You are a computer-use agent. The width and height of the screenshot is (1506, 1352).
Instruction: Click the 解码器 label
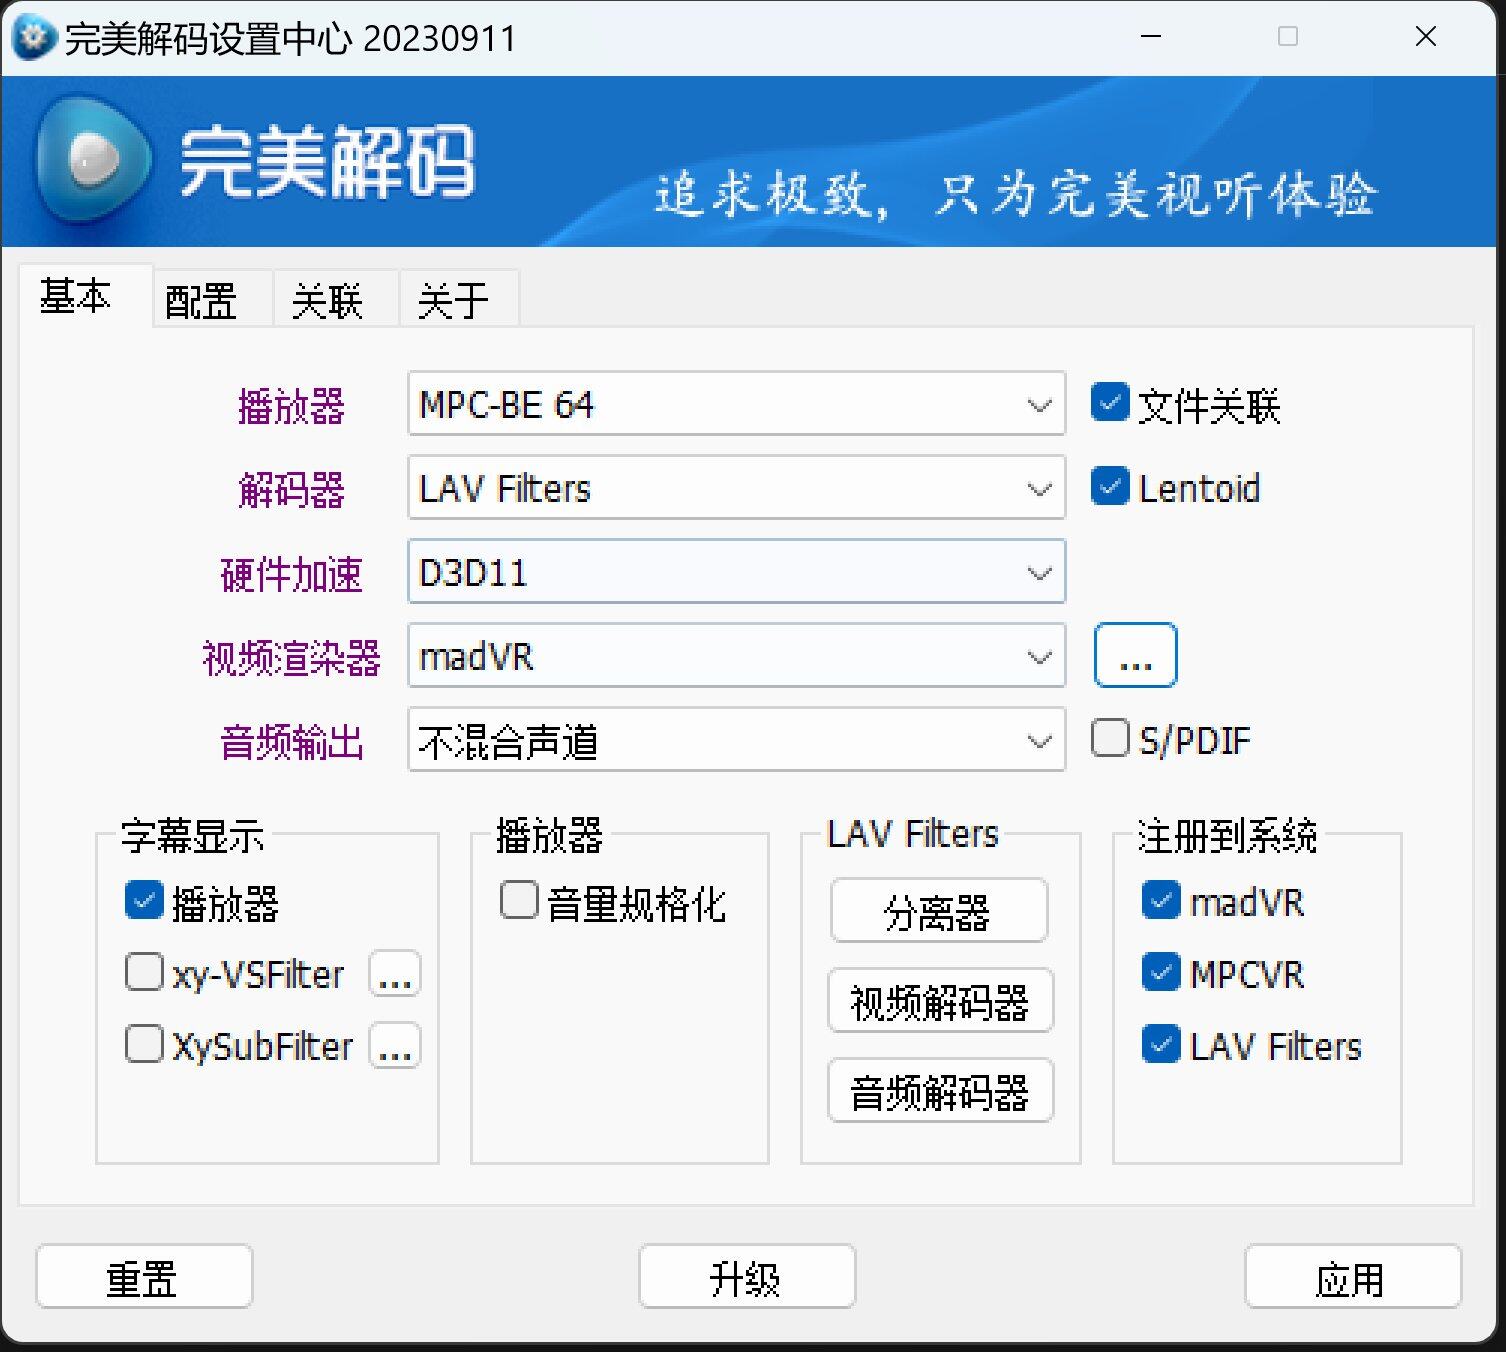click(291, 490)
